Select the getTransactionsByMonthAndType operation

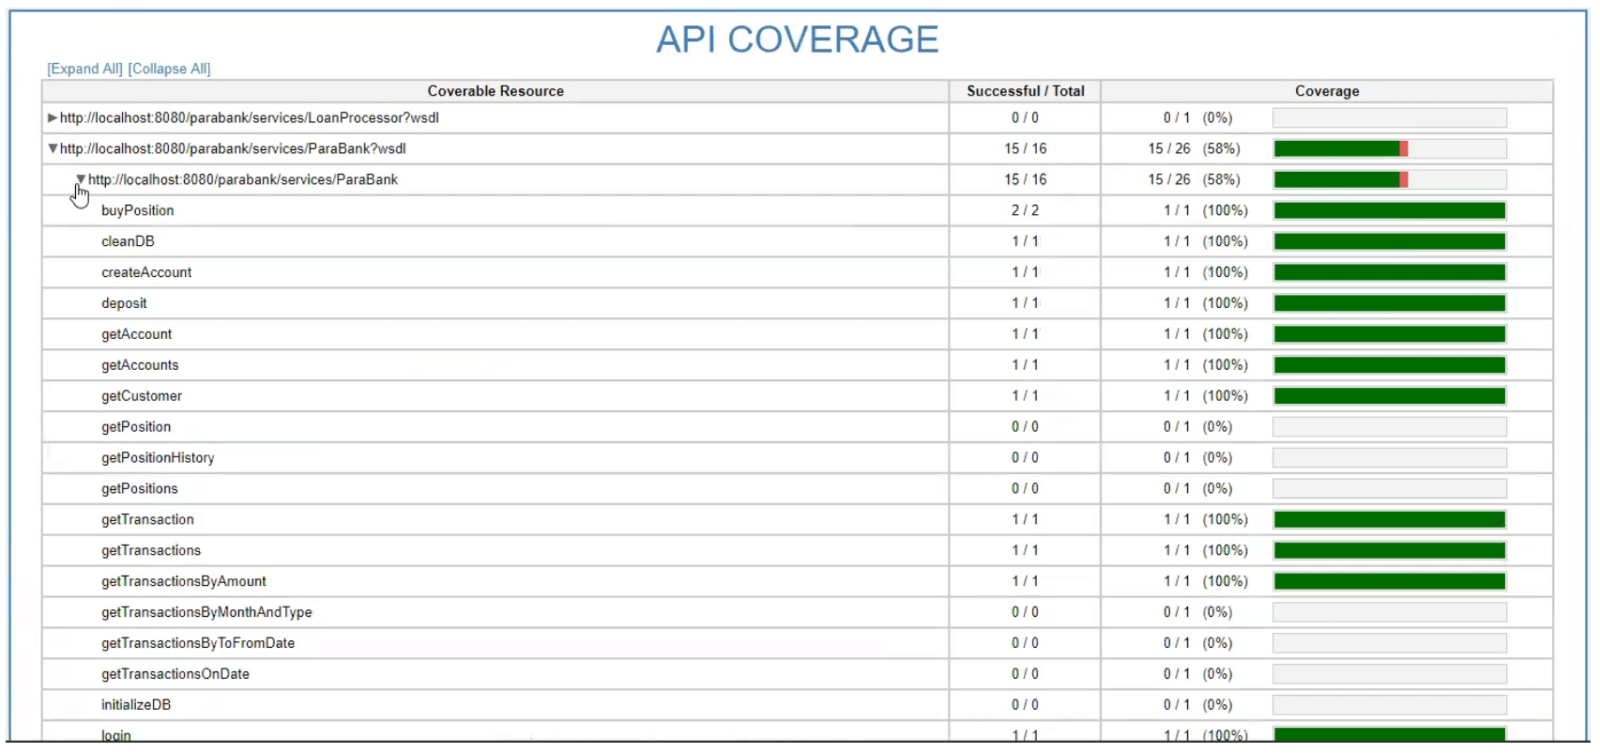(x=206, y=613)
